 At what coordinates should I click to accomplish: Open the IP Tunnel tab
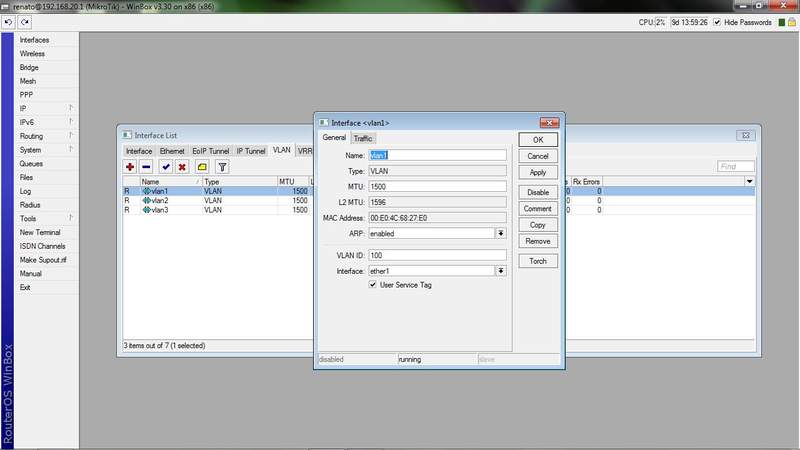pyautogui.click(x=251, y=151)
